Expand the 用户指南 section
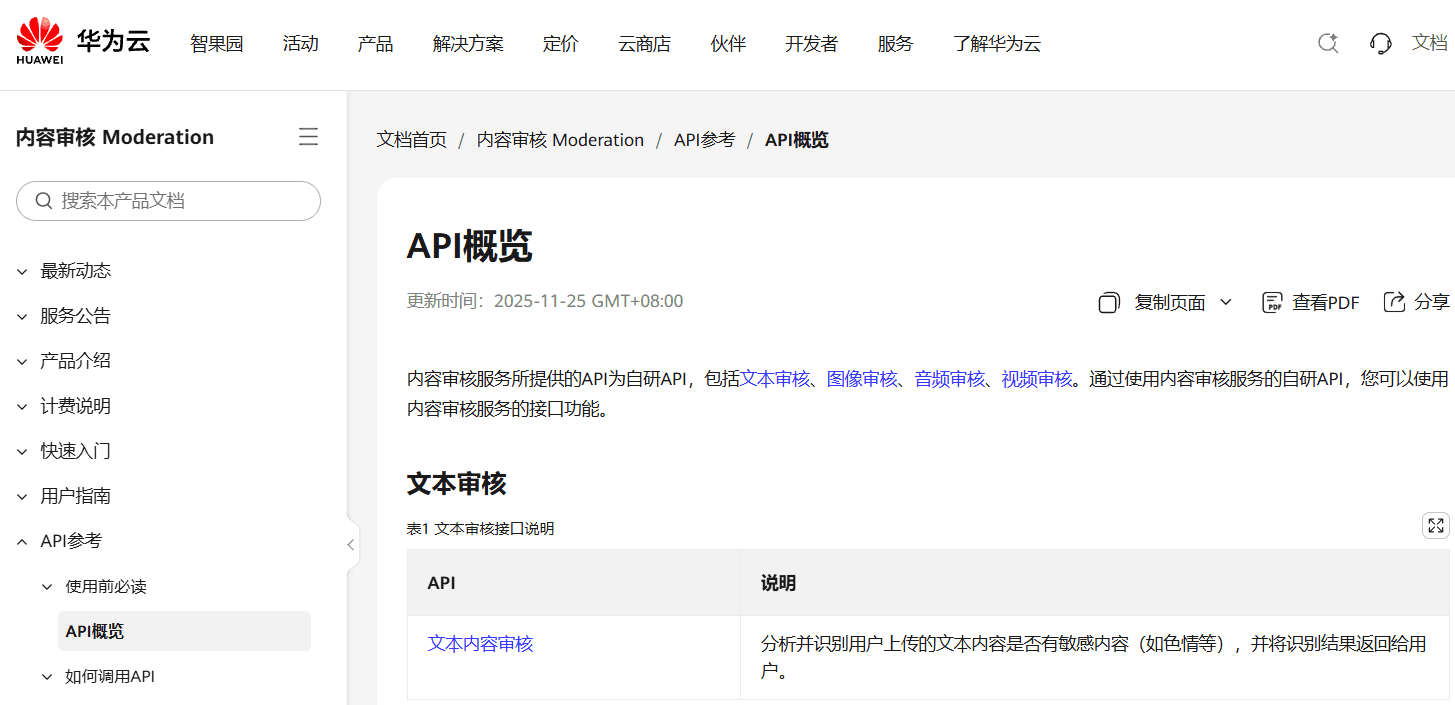Image resolution: width=1455 pixels, height=705 pixels. pyautogui.click(x=22, y=496)
